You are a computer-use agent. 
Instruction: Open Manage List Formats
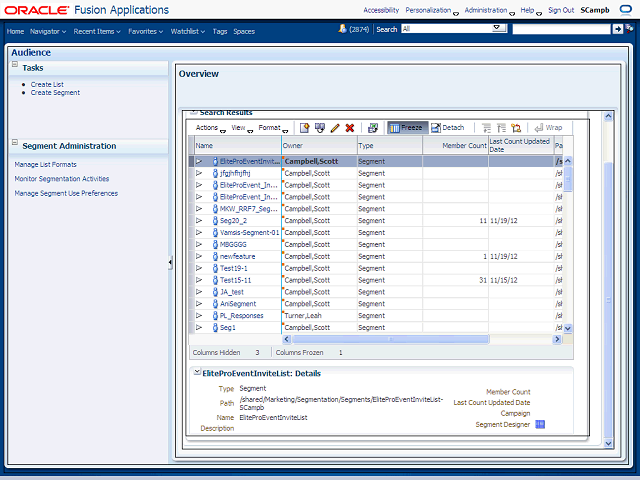tap(45, 164)
